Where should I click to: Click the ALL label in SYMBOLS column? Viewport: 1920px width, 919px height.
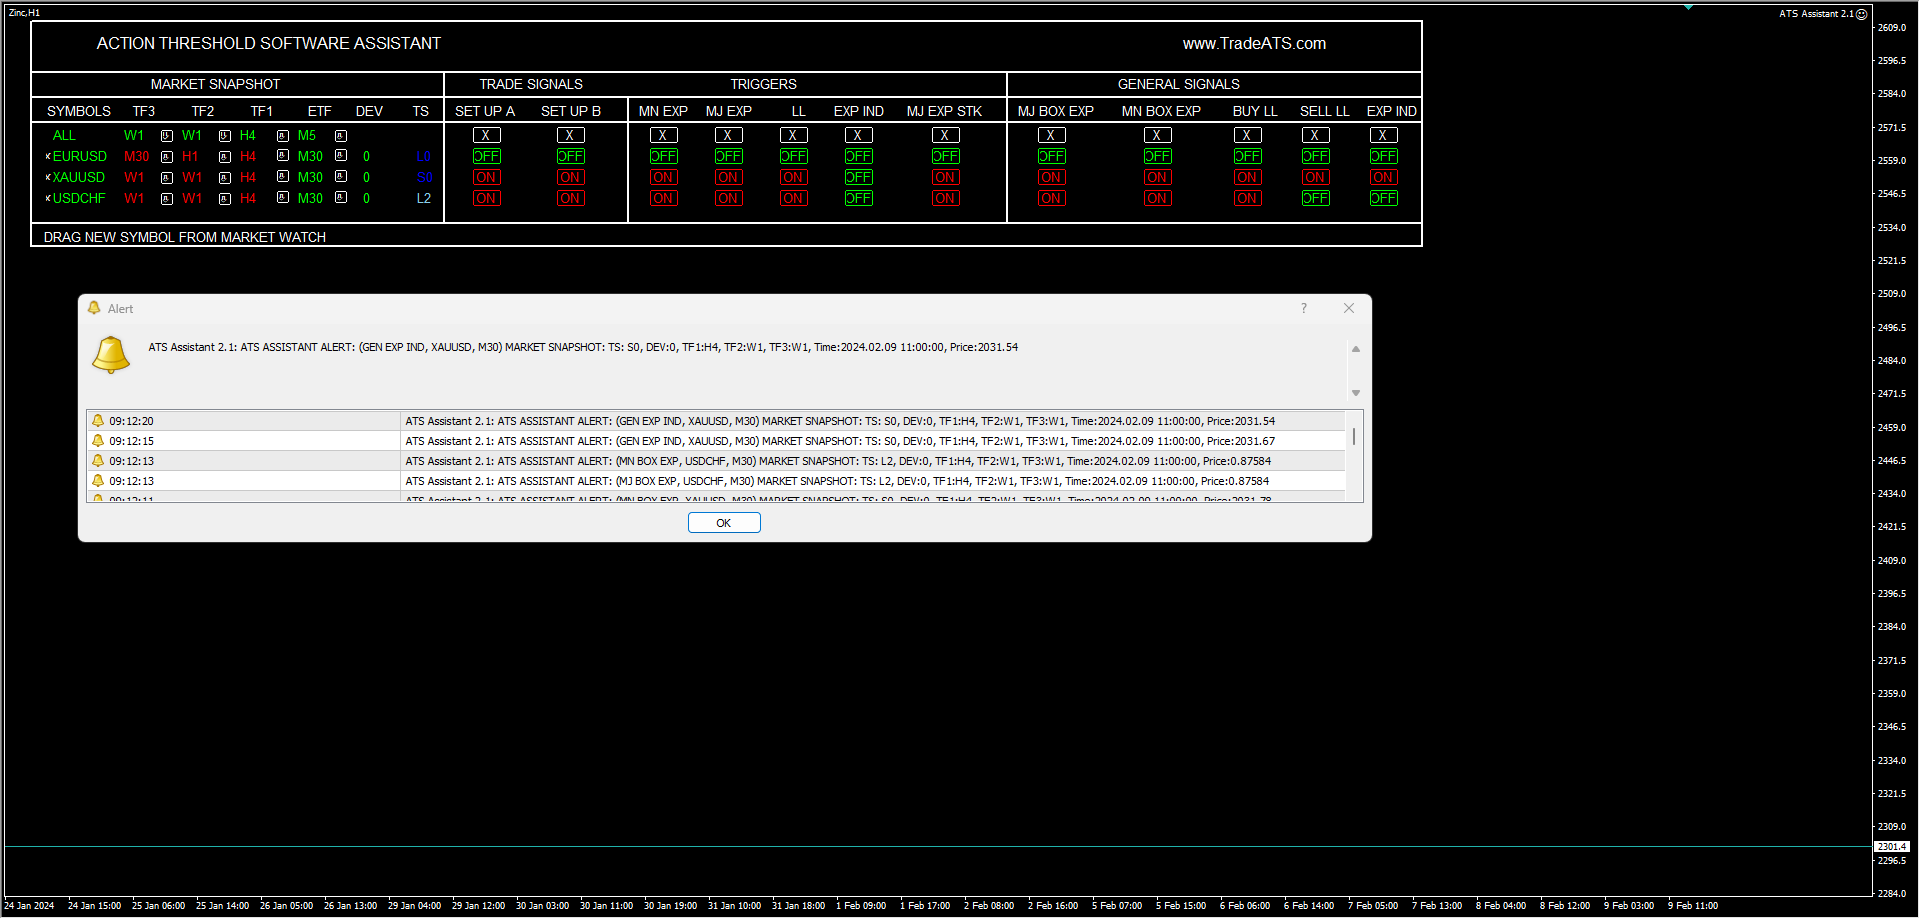[64, 136]
